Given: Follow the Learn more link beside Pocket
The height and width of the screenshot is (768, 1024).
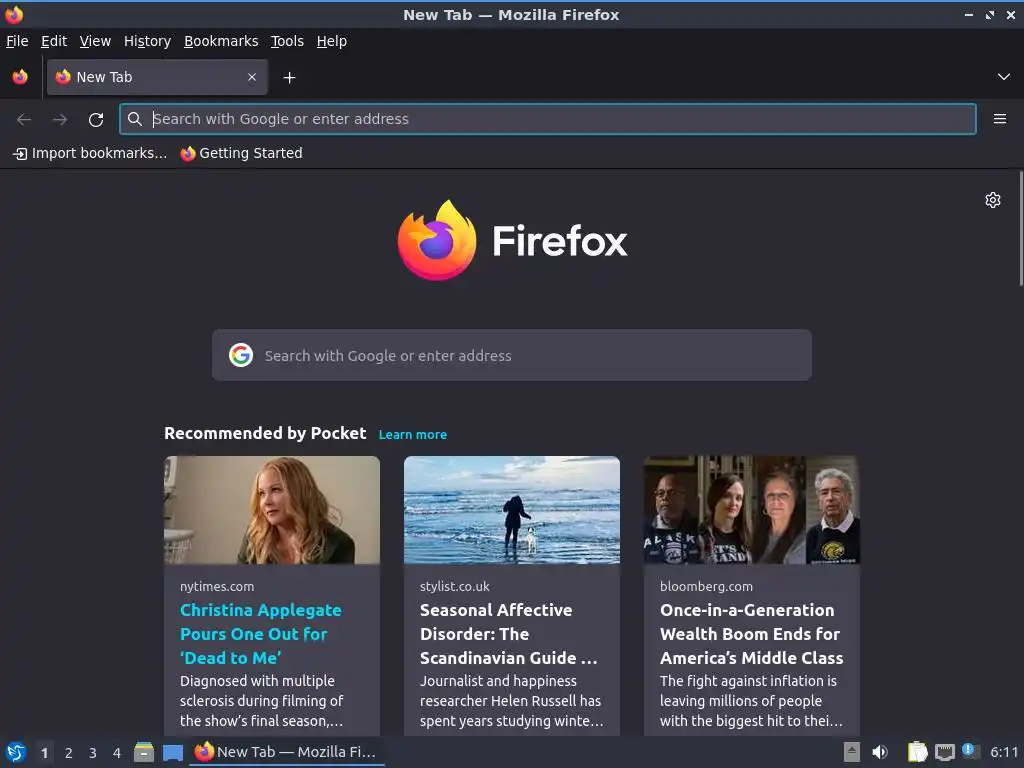Looking at the screenshot, I should (x=413, y=435).
